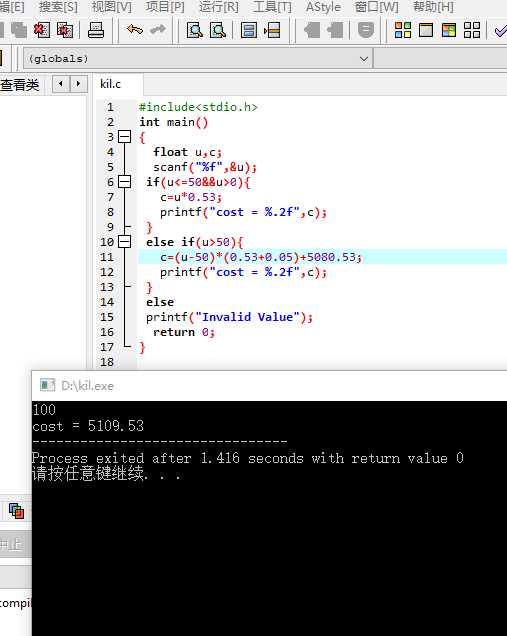This screenshot has height=636, width=507.
Task: Click the Close file red-X icon
Action: click(42, 30)
